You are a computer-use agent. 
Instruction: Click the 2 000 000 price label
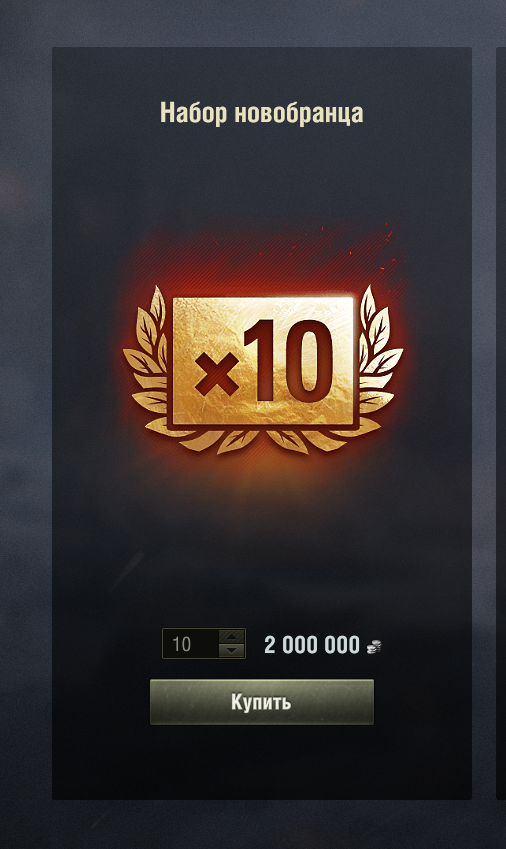coord(312,645)
